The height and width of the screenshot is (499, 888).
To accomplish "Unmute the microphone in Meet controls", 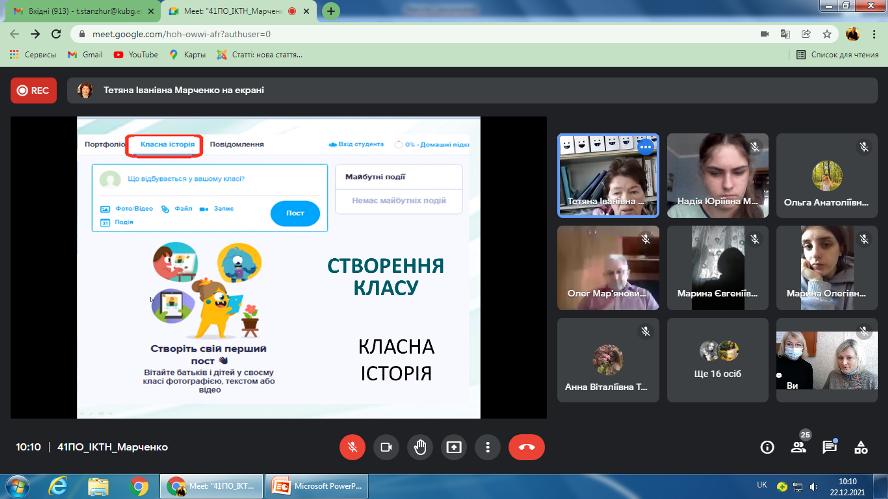I will [x=351, y=447].
